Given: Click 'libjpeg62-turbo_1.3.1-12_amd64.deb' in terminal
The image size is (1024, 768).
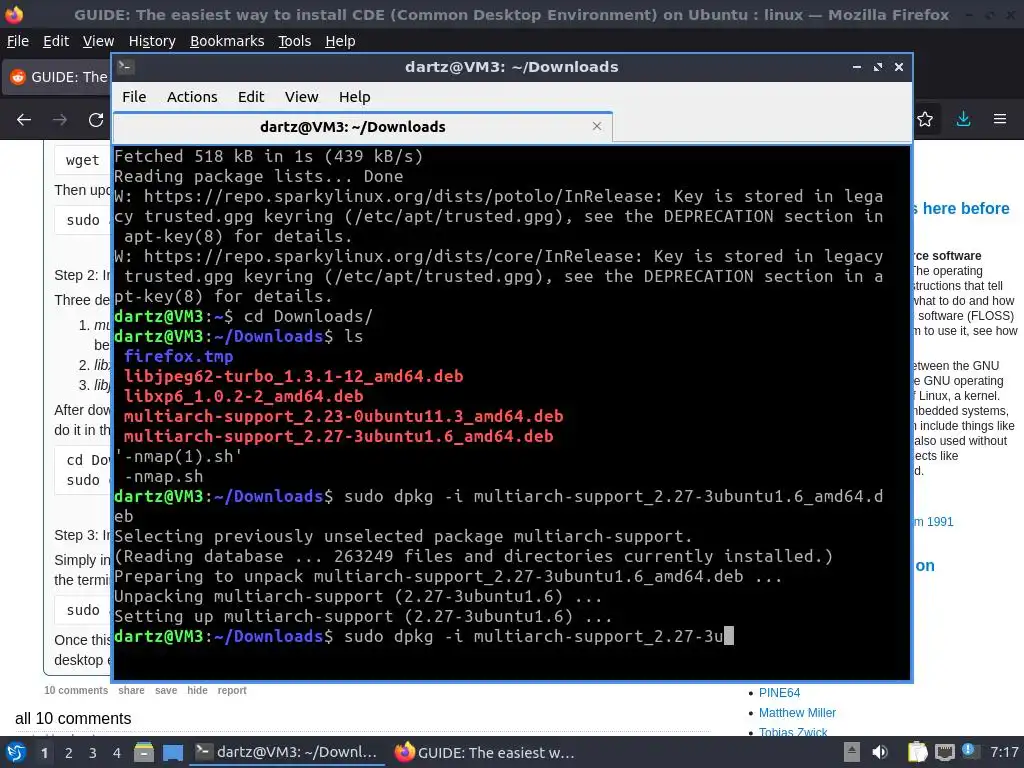Looking at the screenshot, I should tap(293, 376).
